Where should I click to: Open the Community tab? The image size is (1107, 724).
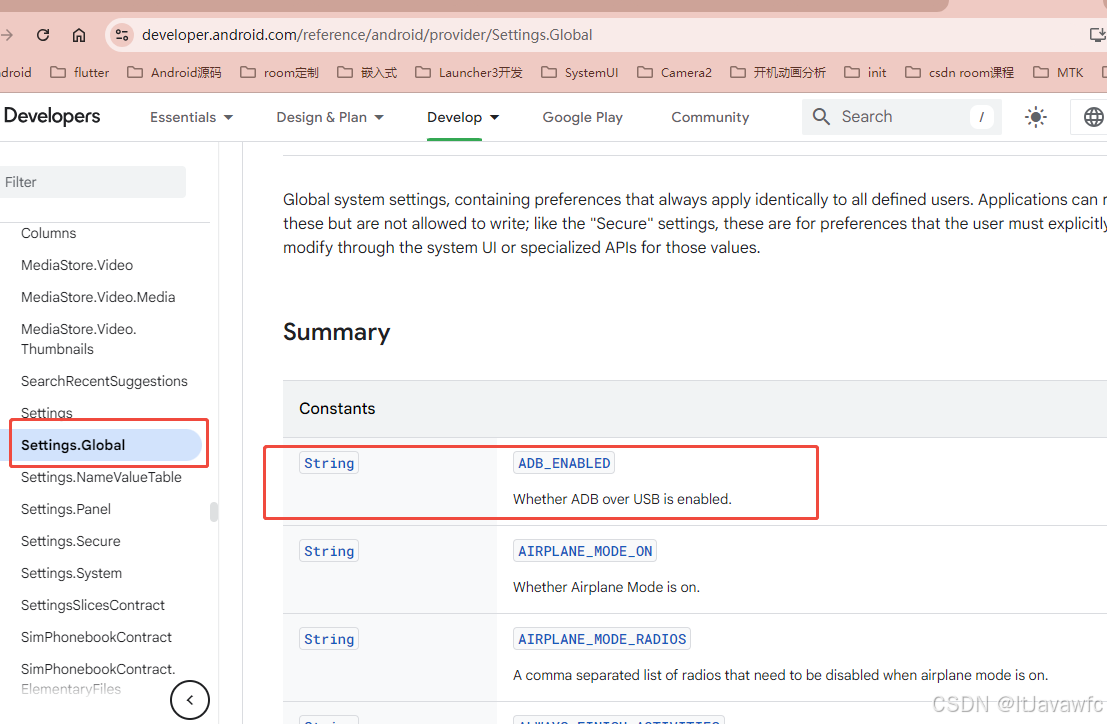pos(710,117)
